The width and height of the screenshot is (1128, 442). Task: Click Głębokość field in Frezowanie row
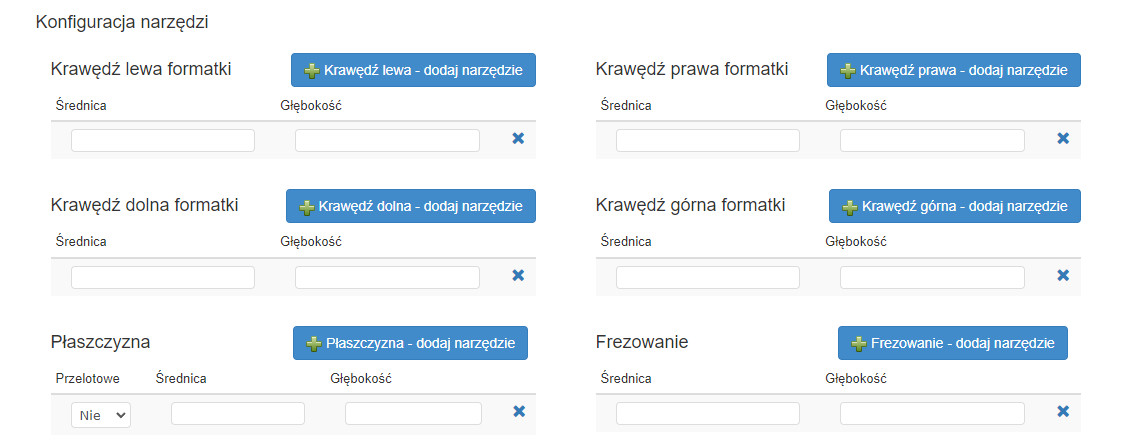(x=932, y=413)
